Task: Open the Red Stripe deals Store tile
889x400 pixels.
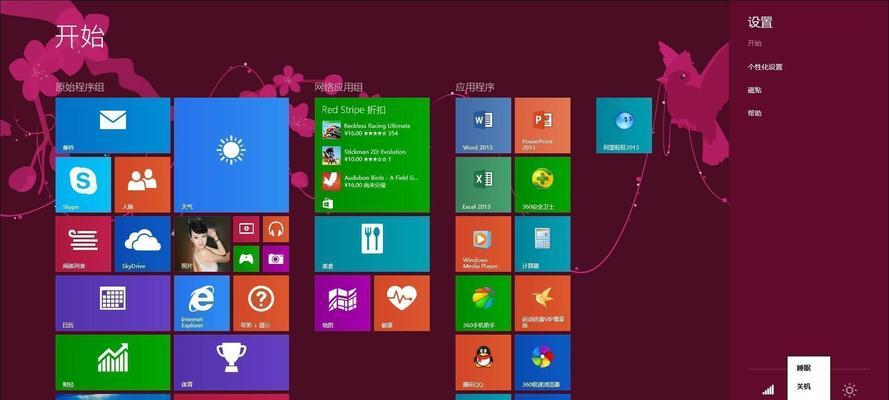Action: click(372, 155)
